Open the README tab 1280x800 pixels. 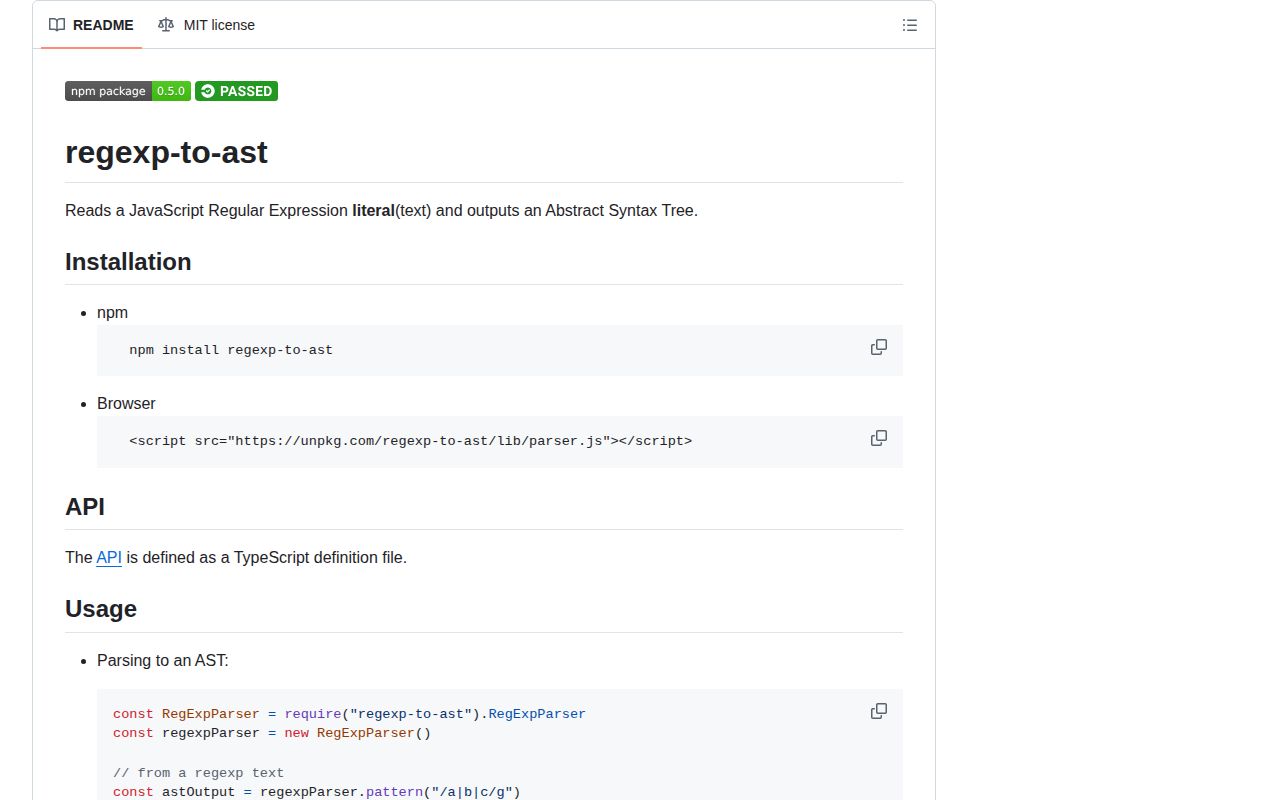coord(91,25)
